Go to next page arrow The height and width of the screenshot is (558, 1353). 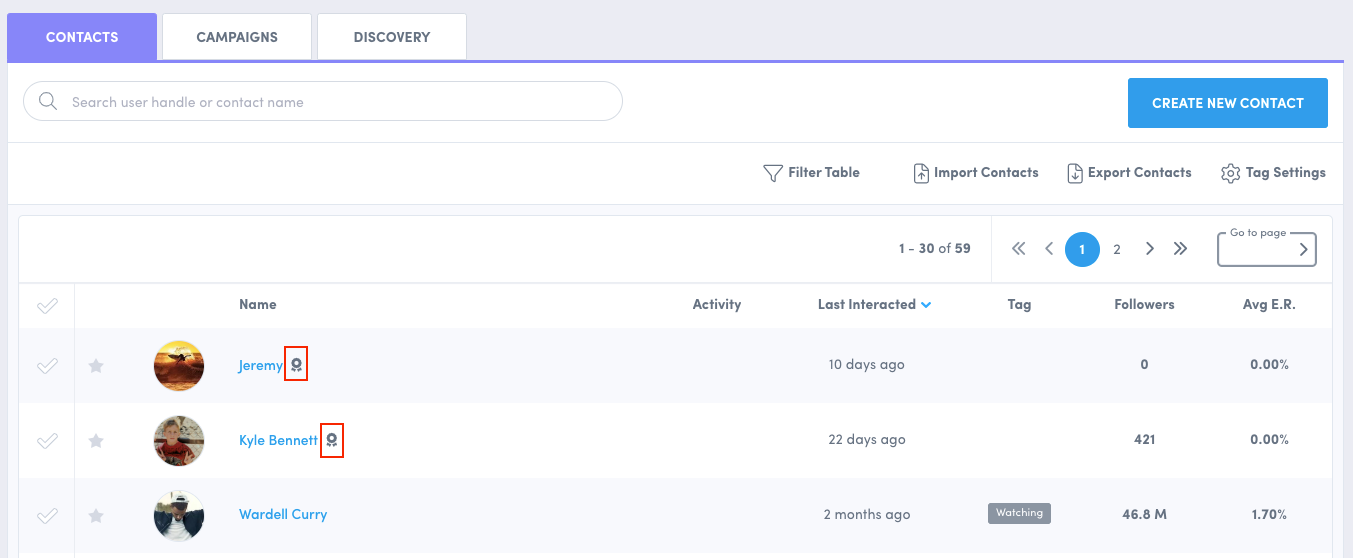[x=1150, y=249]
